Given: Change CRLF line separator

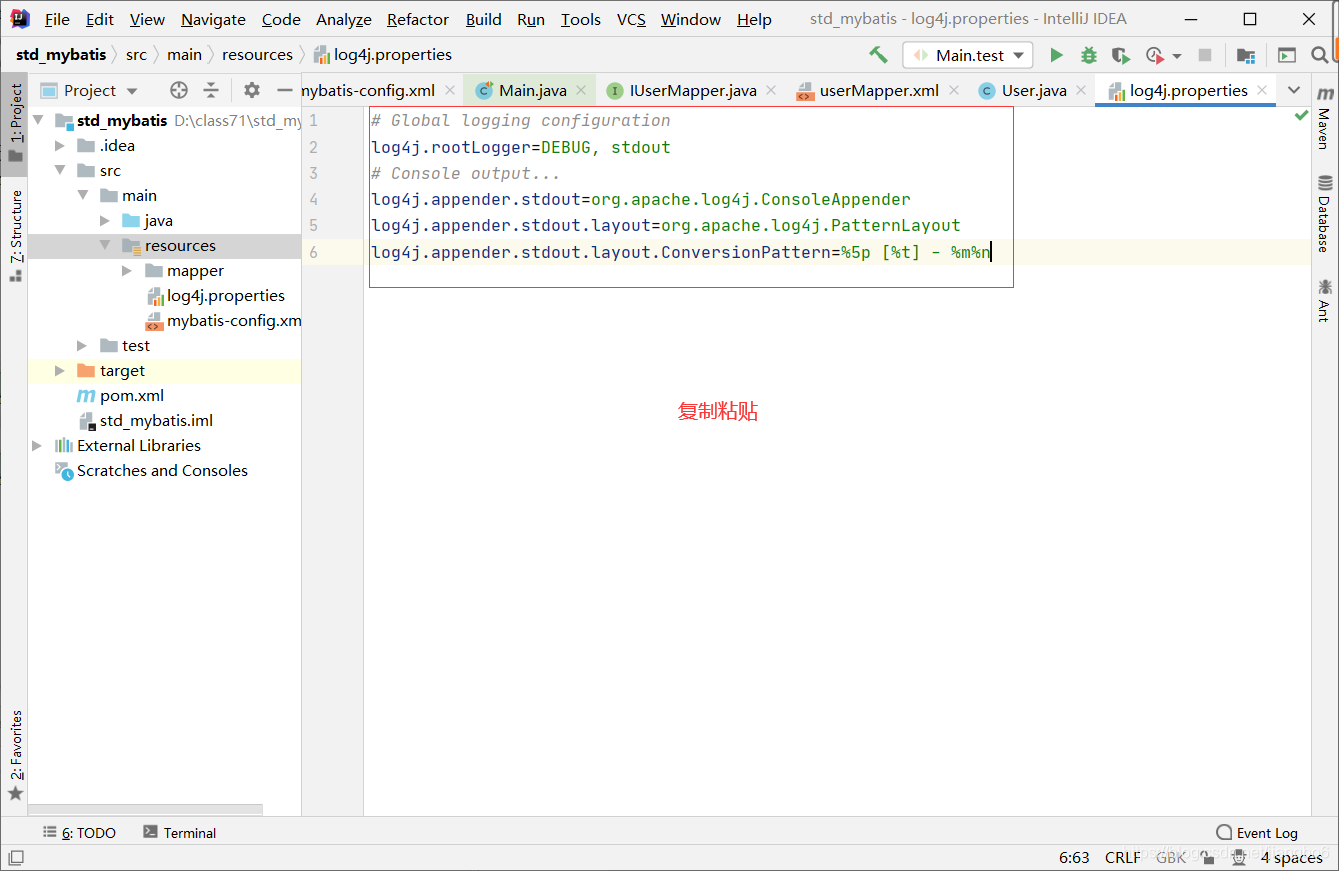Looking at the screenshot, I should pos(1123,858).
